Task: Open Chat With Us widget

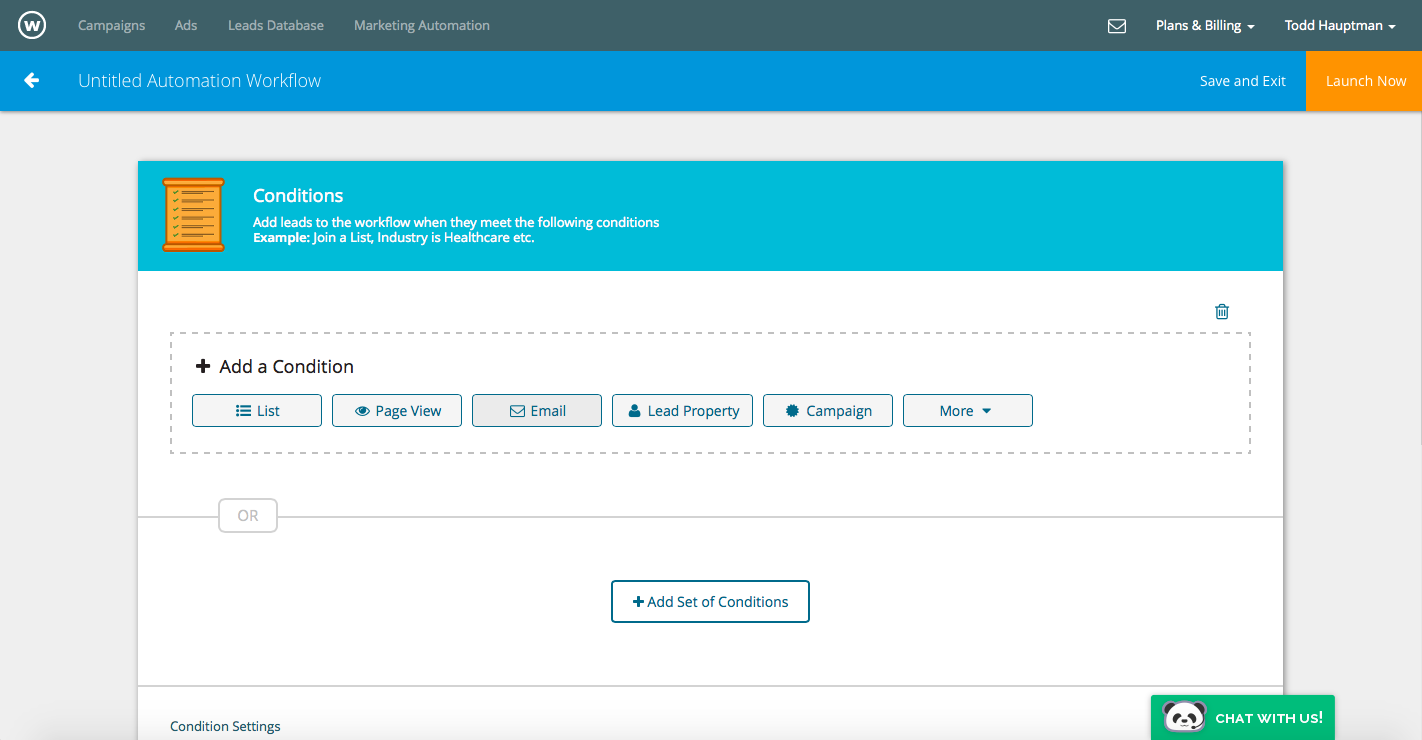Action: tap(1243, 718)
